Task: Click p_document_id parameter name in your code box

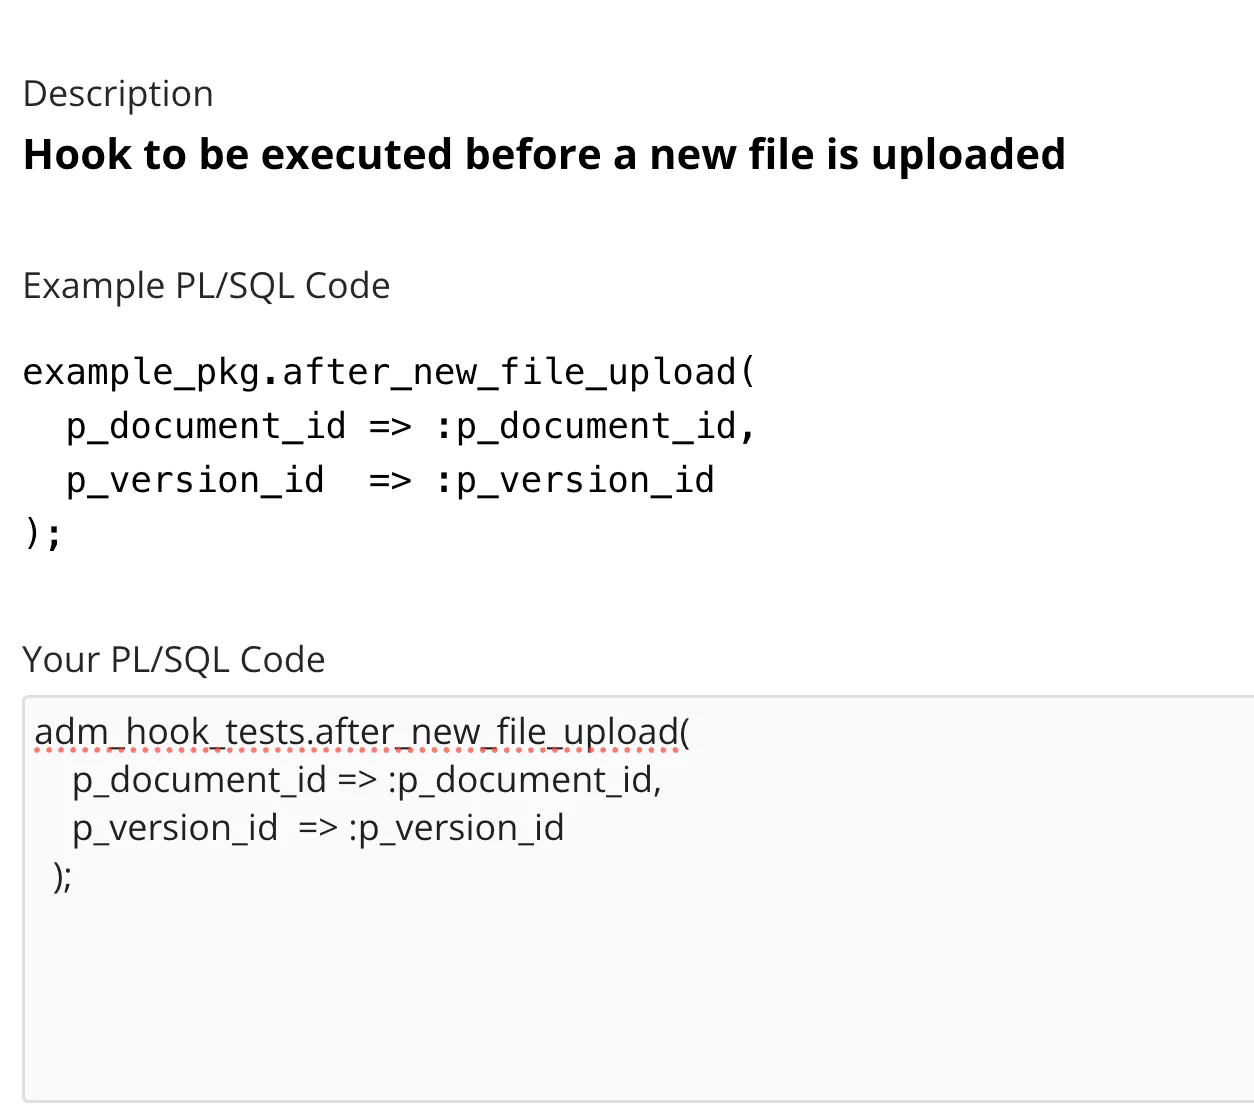Action: 199,780
